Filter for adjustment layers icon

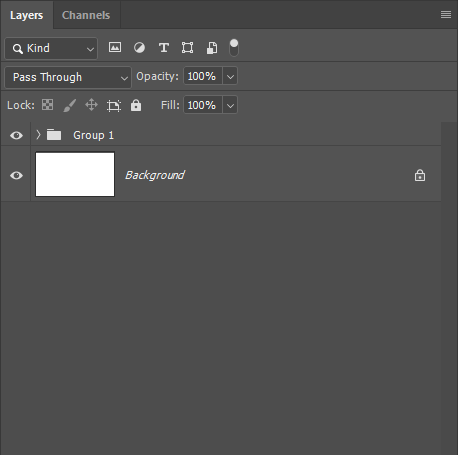point(139,48)
